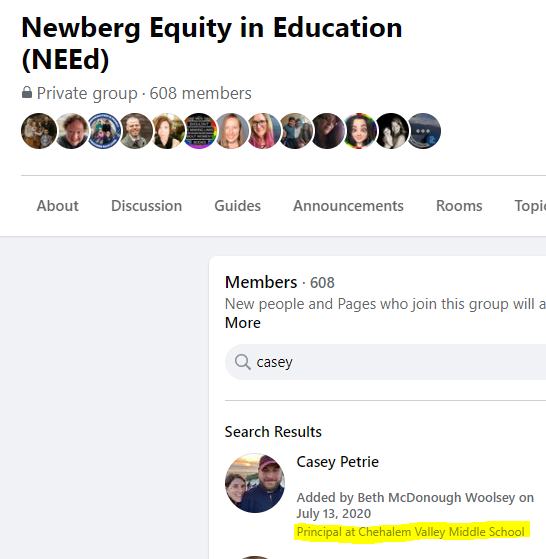Click Beth McDonough Woolsey's name

tap(436, 497)
